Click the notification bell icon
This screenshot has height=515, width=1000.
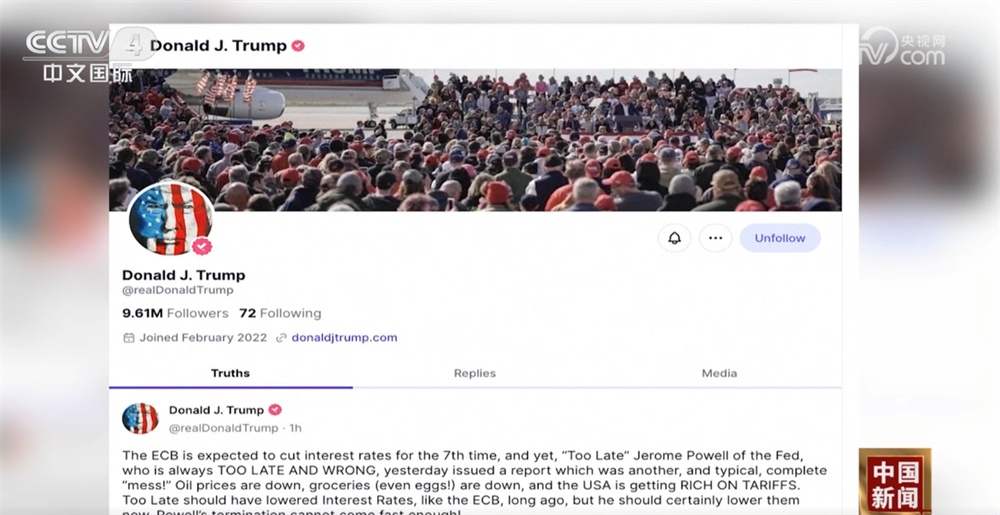click(674, 238)
